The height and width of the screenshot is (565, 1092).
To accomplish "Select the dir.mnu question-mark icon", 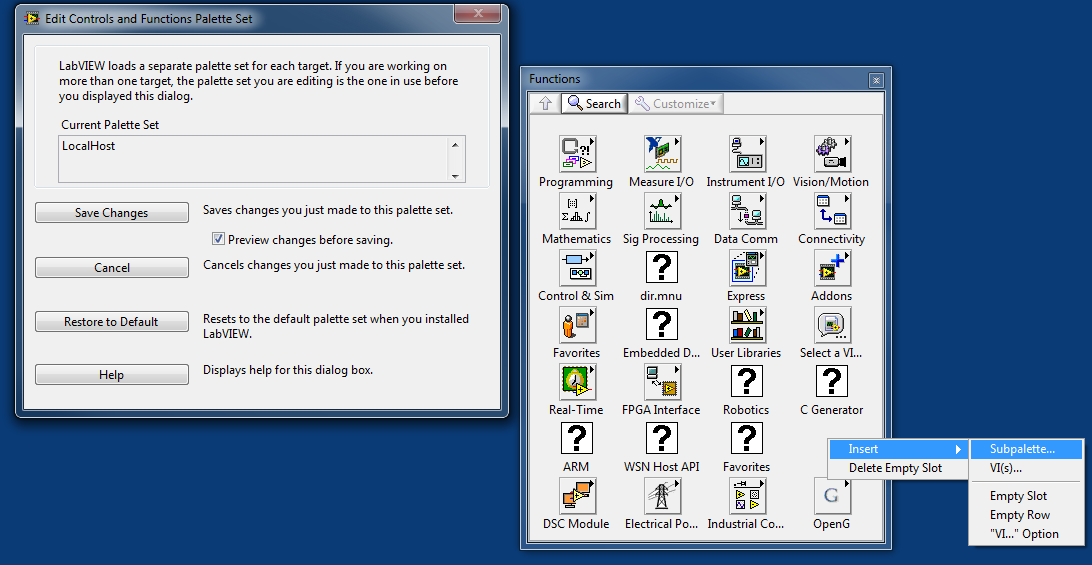I will [x=662, y=268].
